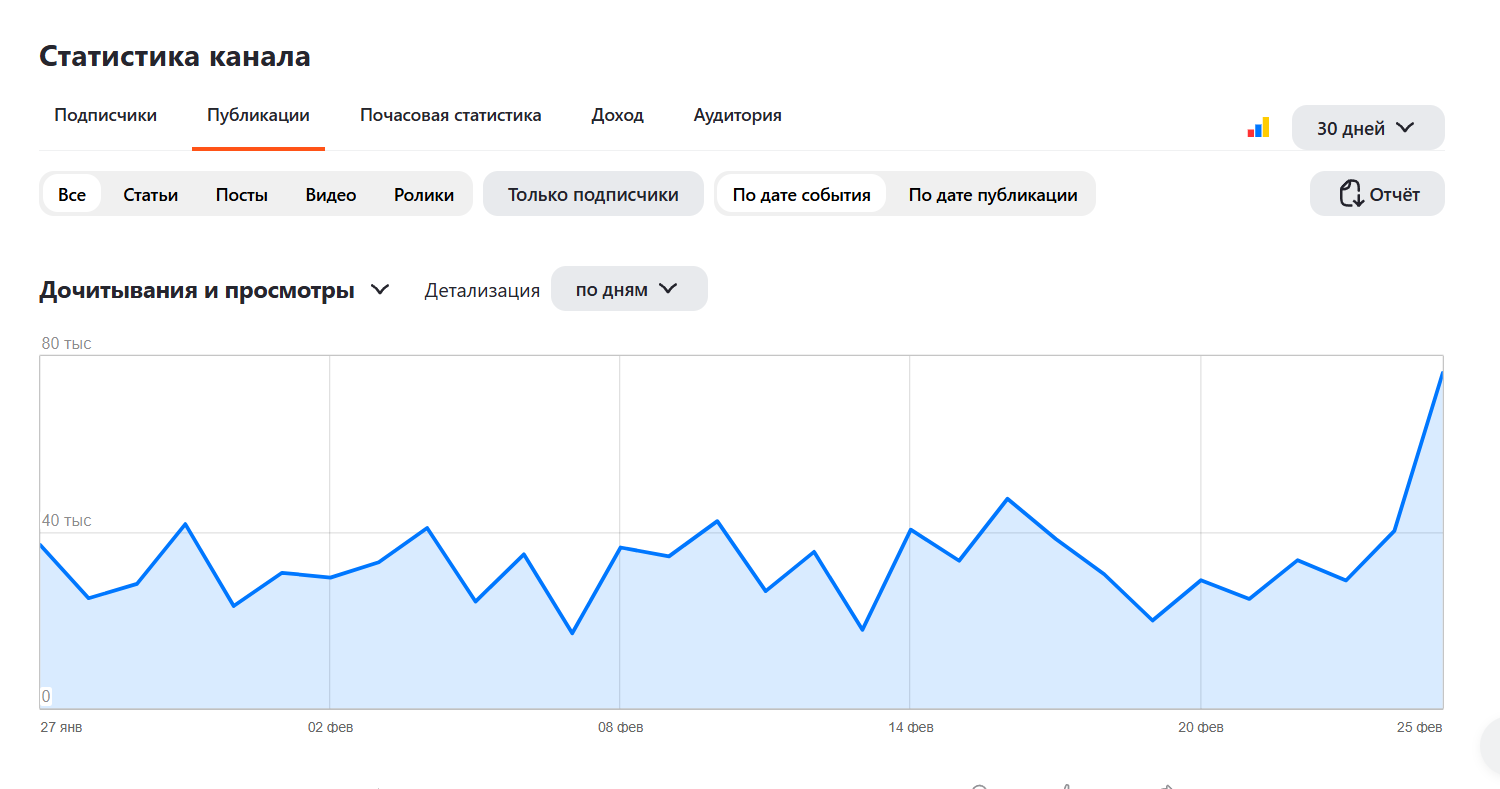This screenshot has width=1500, height=789.
Task: Filter publications by Статьи
Action: (x=150, y=194)
